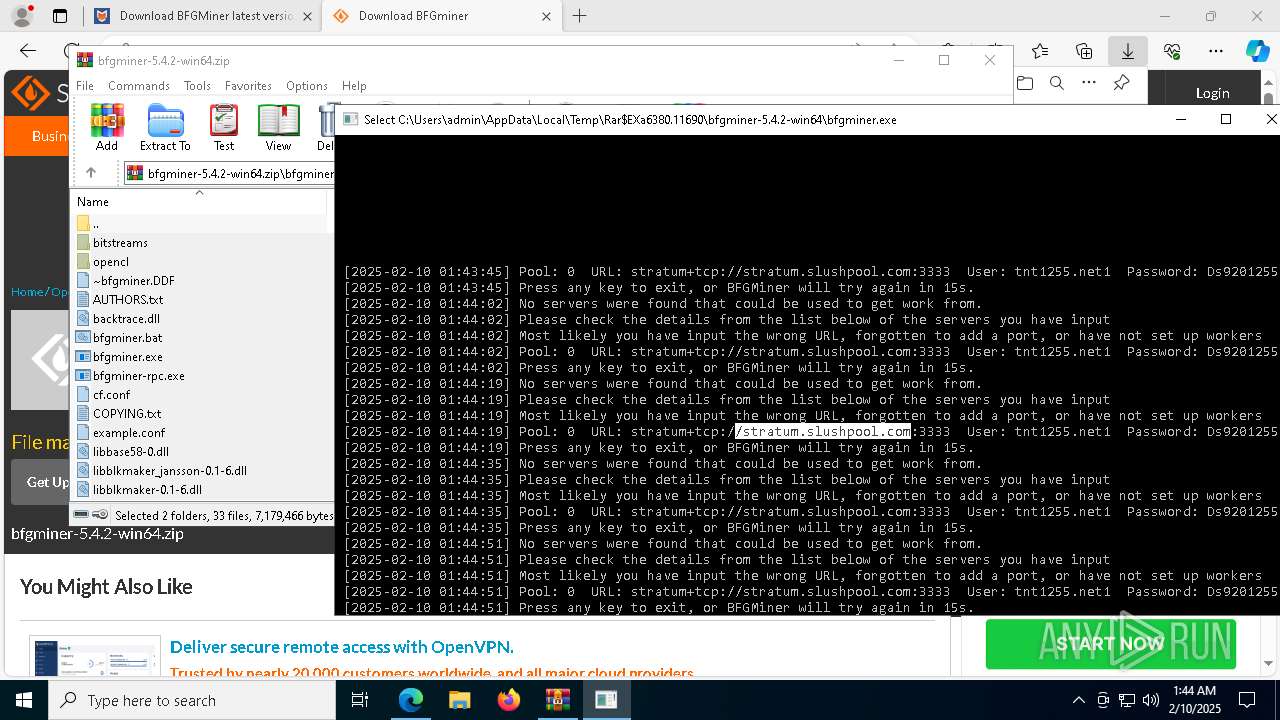
Task: Open the WinRAR Options menu
Action: click(307, 86)
